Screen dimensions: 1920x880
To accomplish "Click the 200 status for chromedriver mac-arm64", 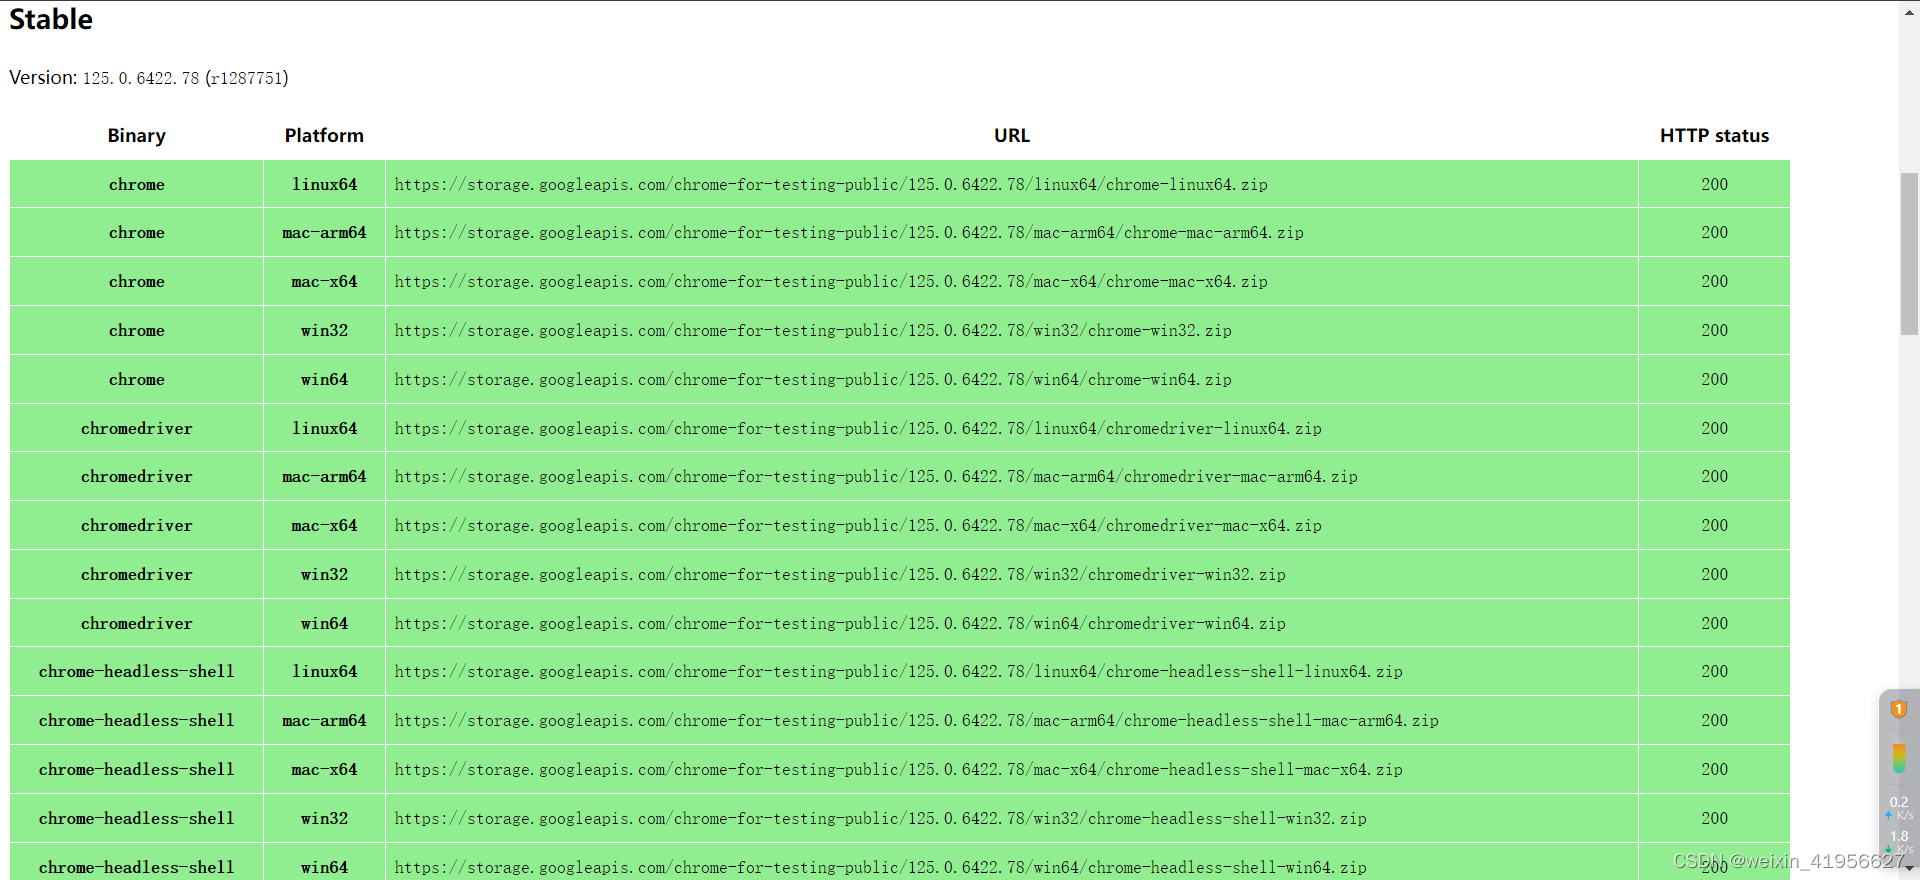I will (x=1714, y=477).
